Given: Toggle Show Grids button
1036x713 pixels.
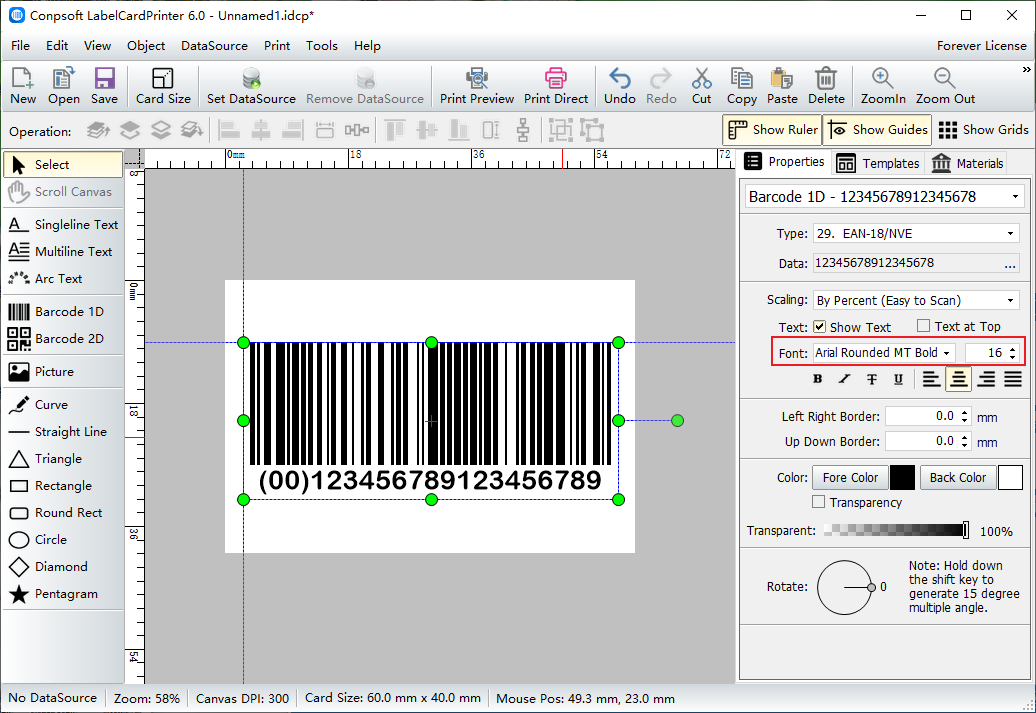Looking at the screenshot, I should (983, 130).
